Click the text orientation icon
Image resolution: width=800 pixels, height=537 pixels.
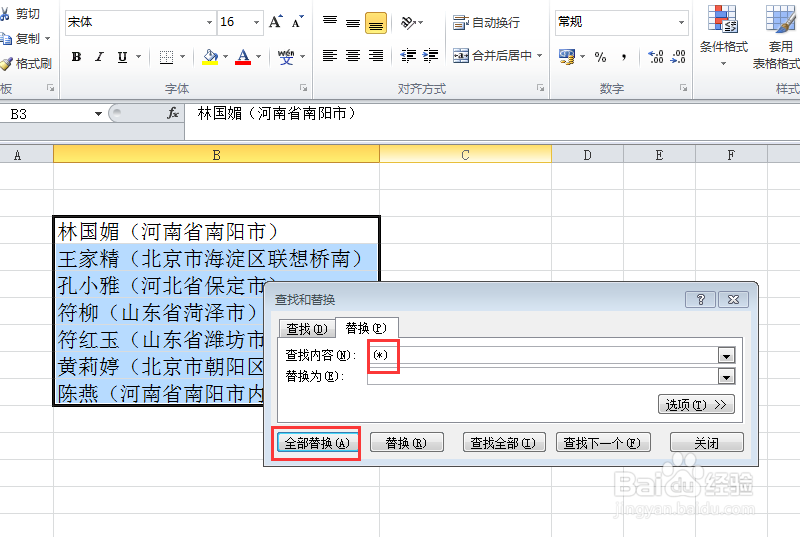point(409,22)
